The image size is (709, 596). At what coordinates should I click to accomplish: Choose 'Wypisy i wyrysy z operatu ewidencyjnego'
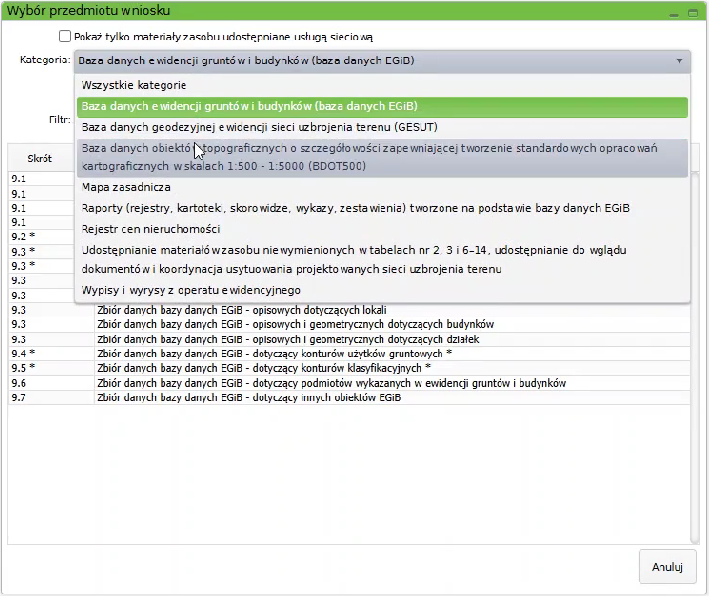tap(191, 290)
